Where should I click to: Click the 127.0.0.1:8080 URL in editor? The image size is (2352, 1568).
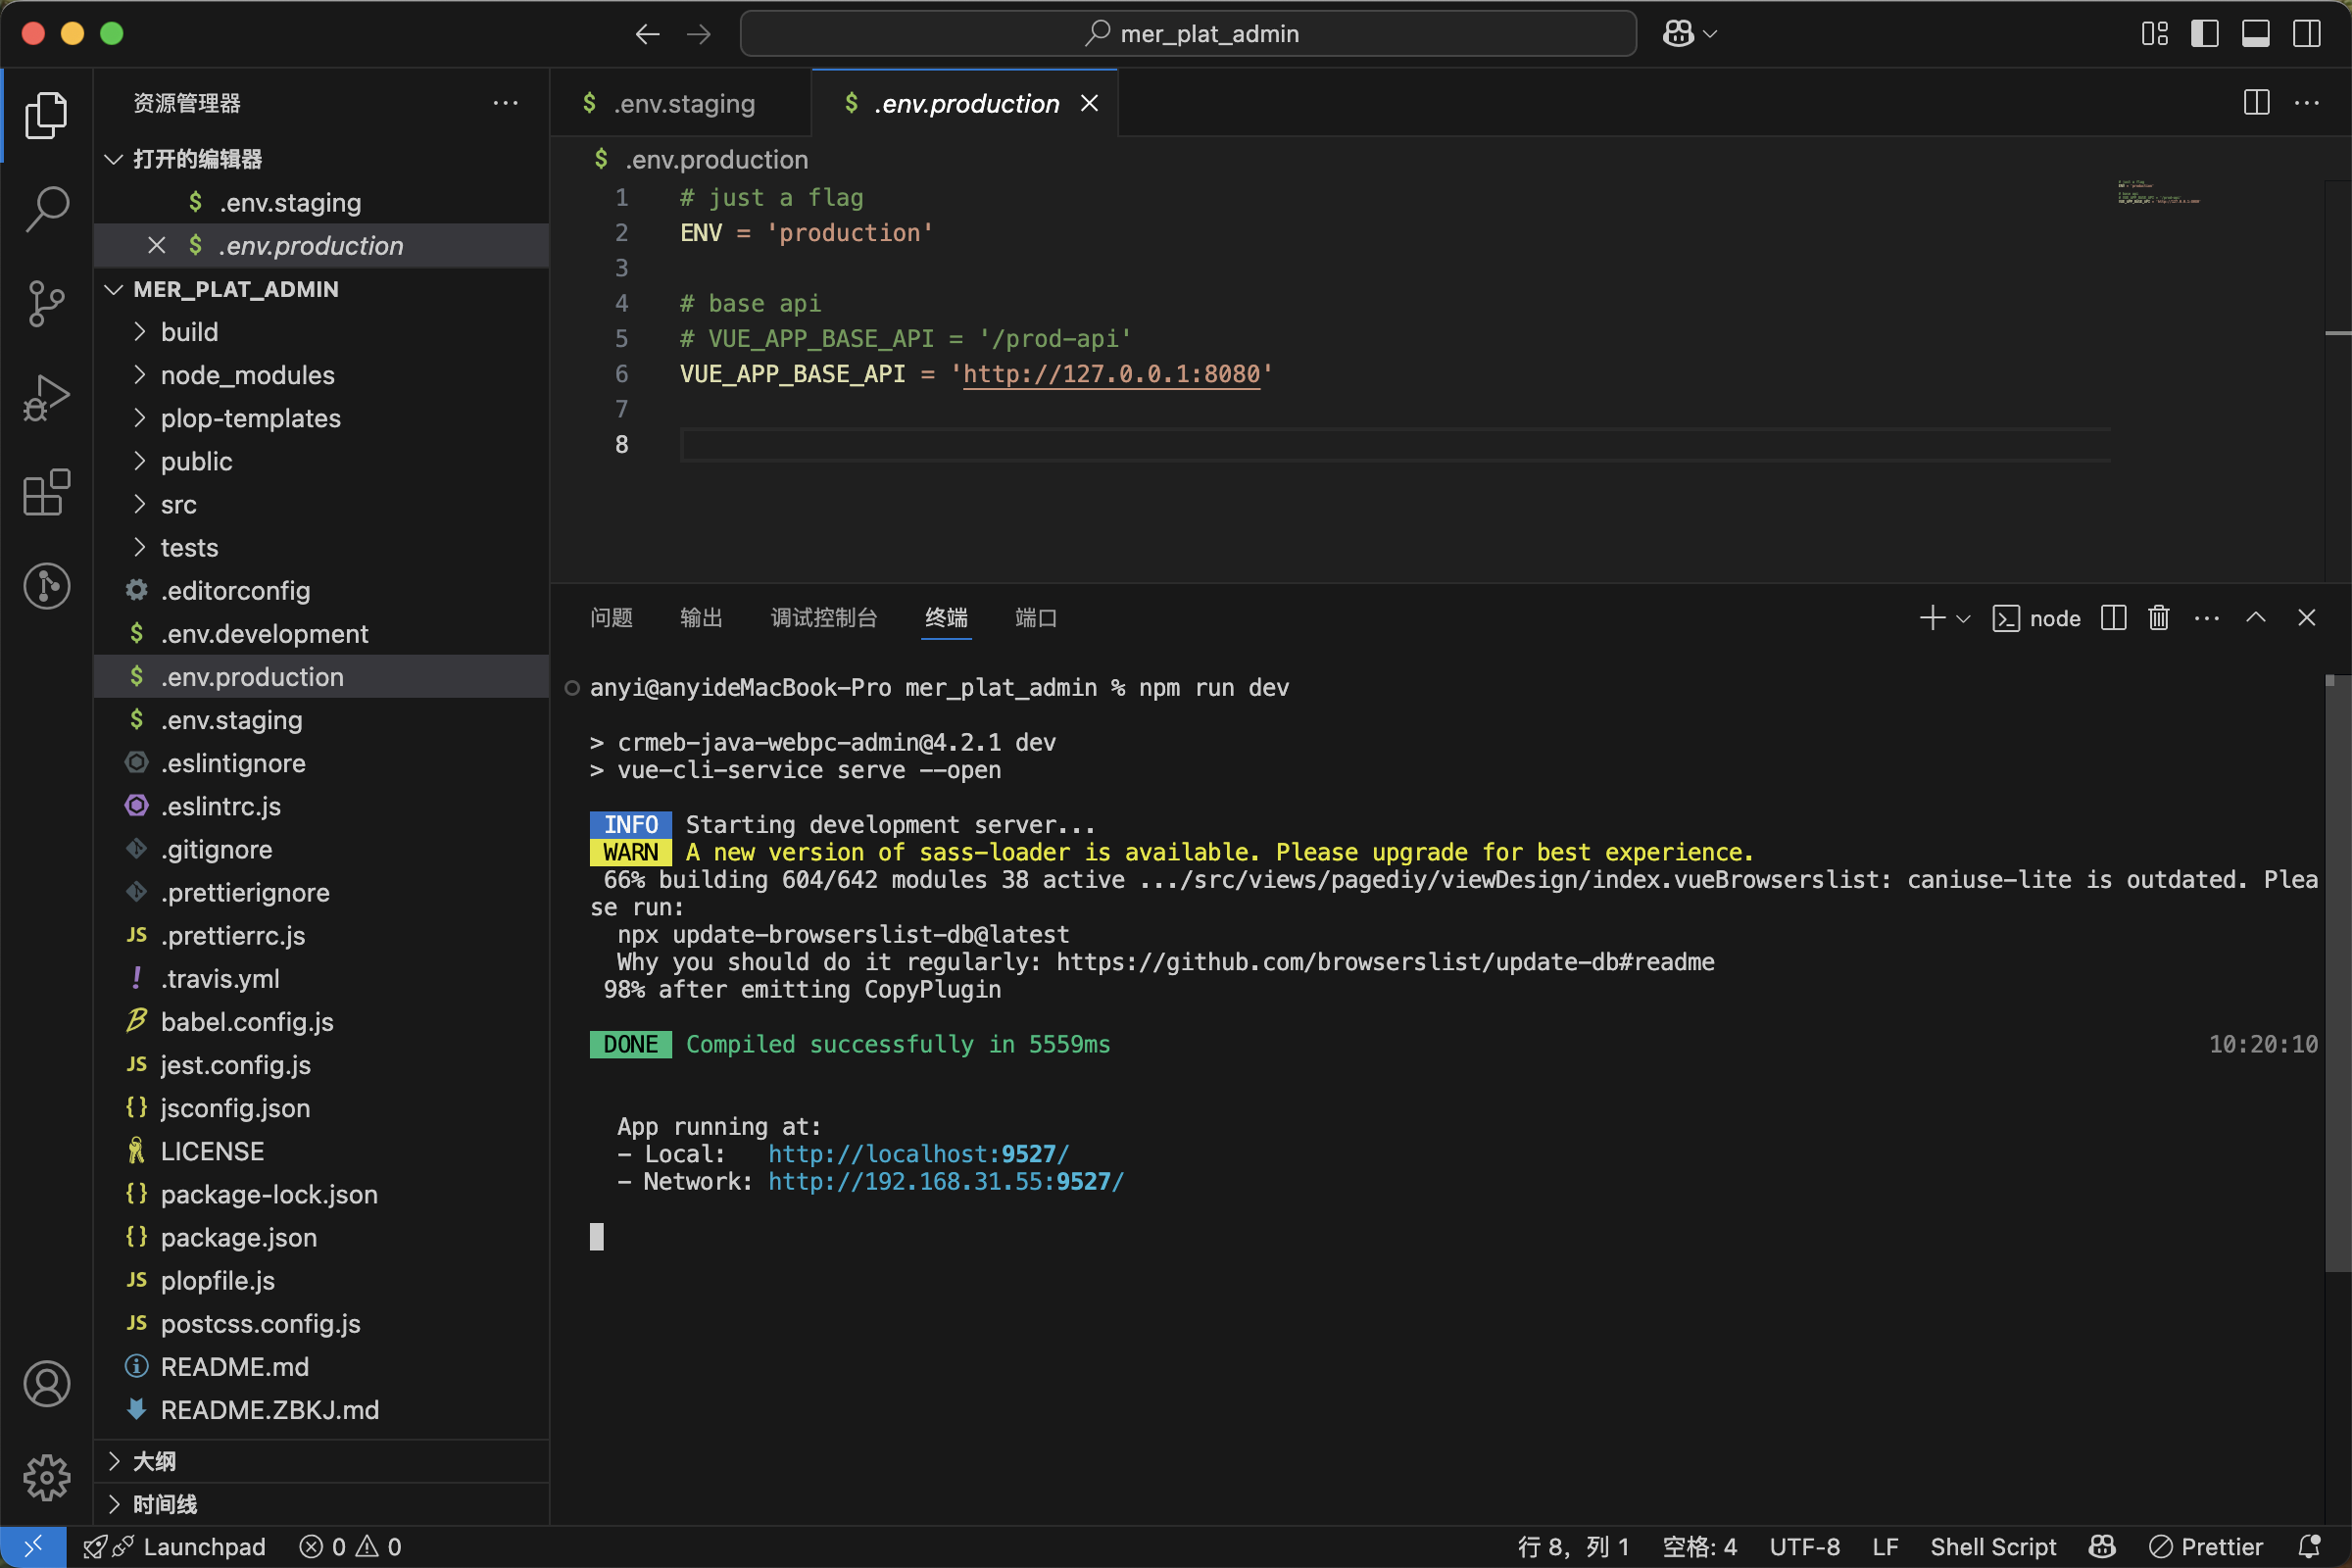click(x=1111, y=374)
